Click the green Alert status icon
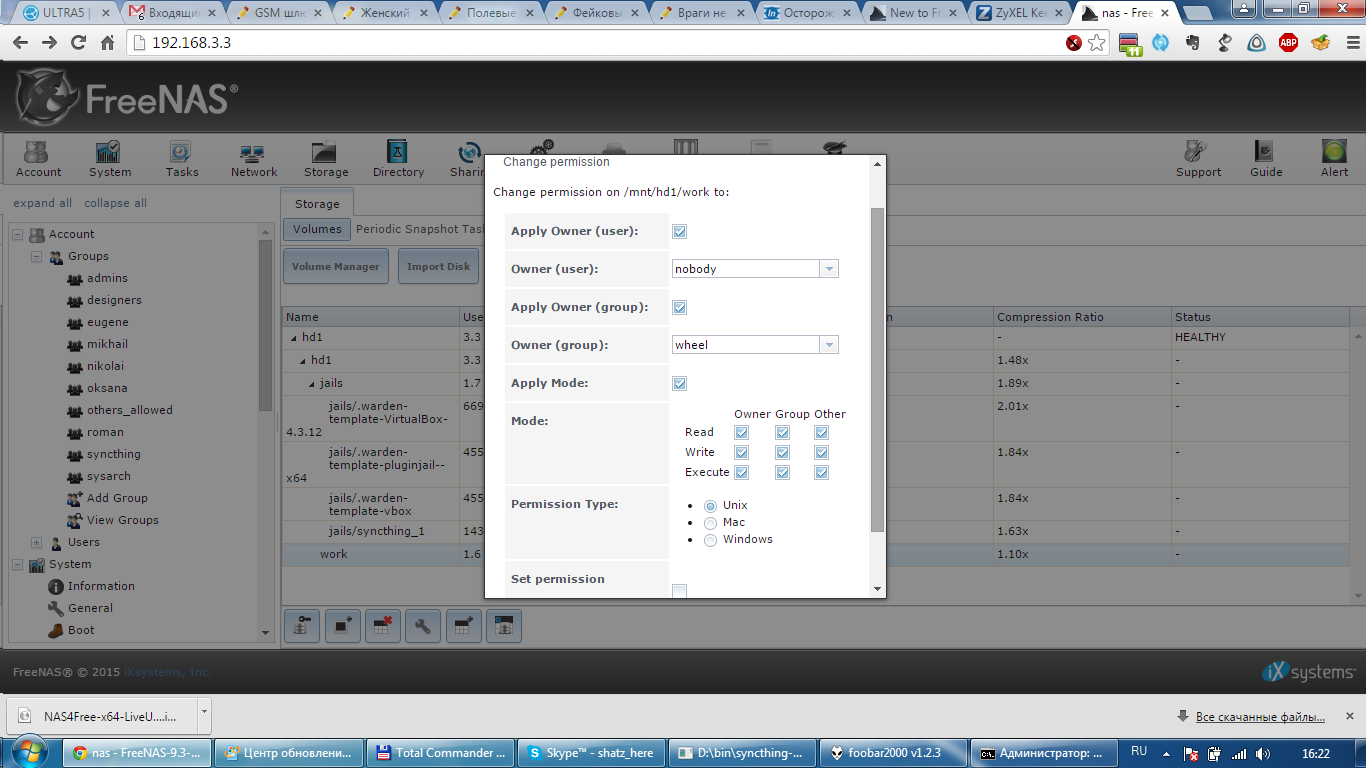This screenshot has height=768, width=1366. [1334, 151]
